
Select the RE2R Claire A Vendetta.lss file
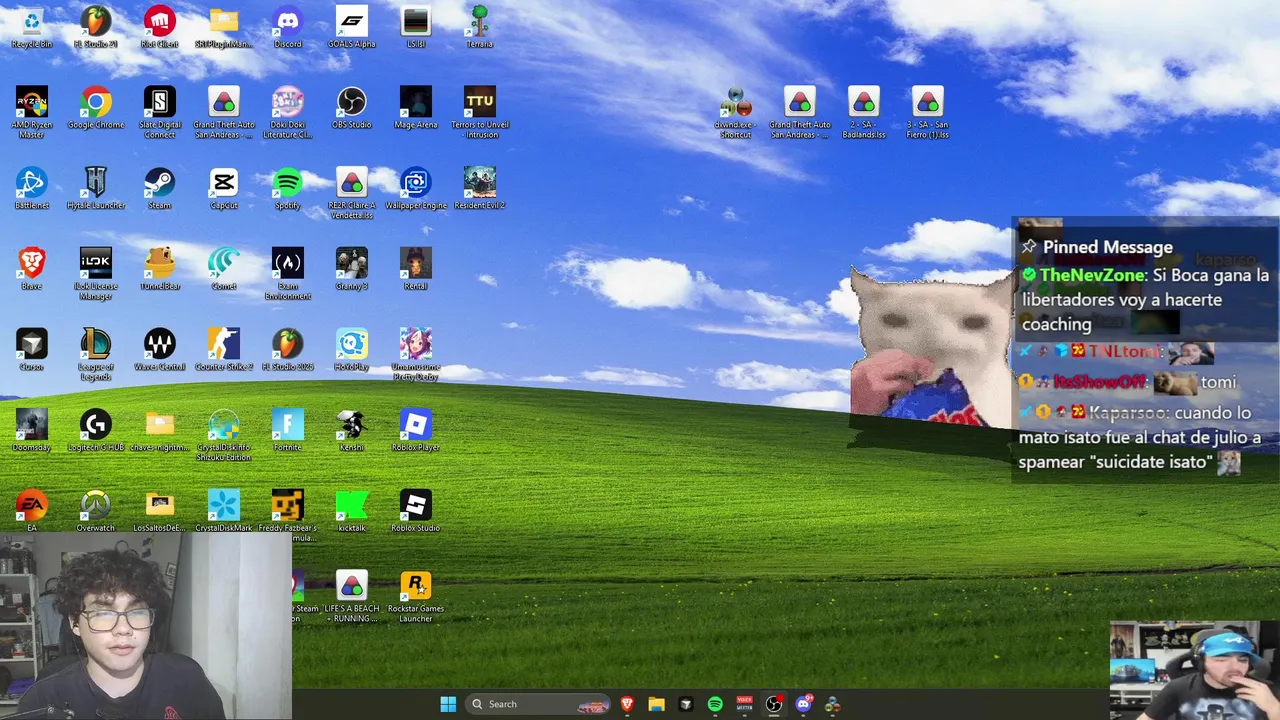352,193
